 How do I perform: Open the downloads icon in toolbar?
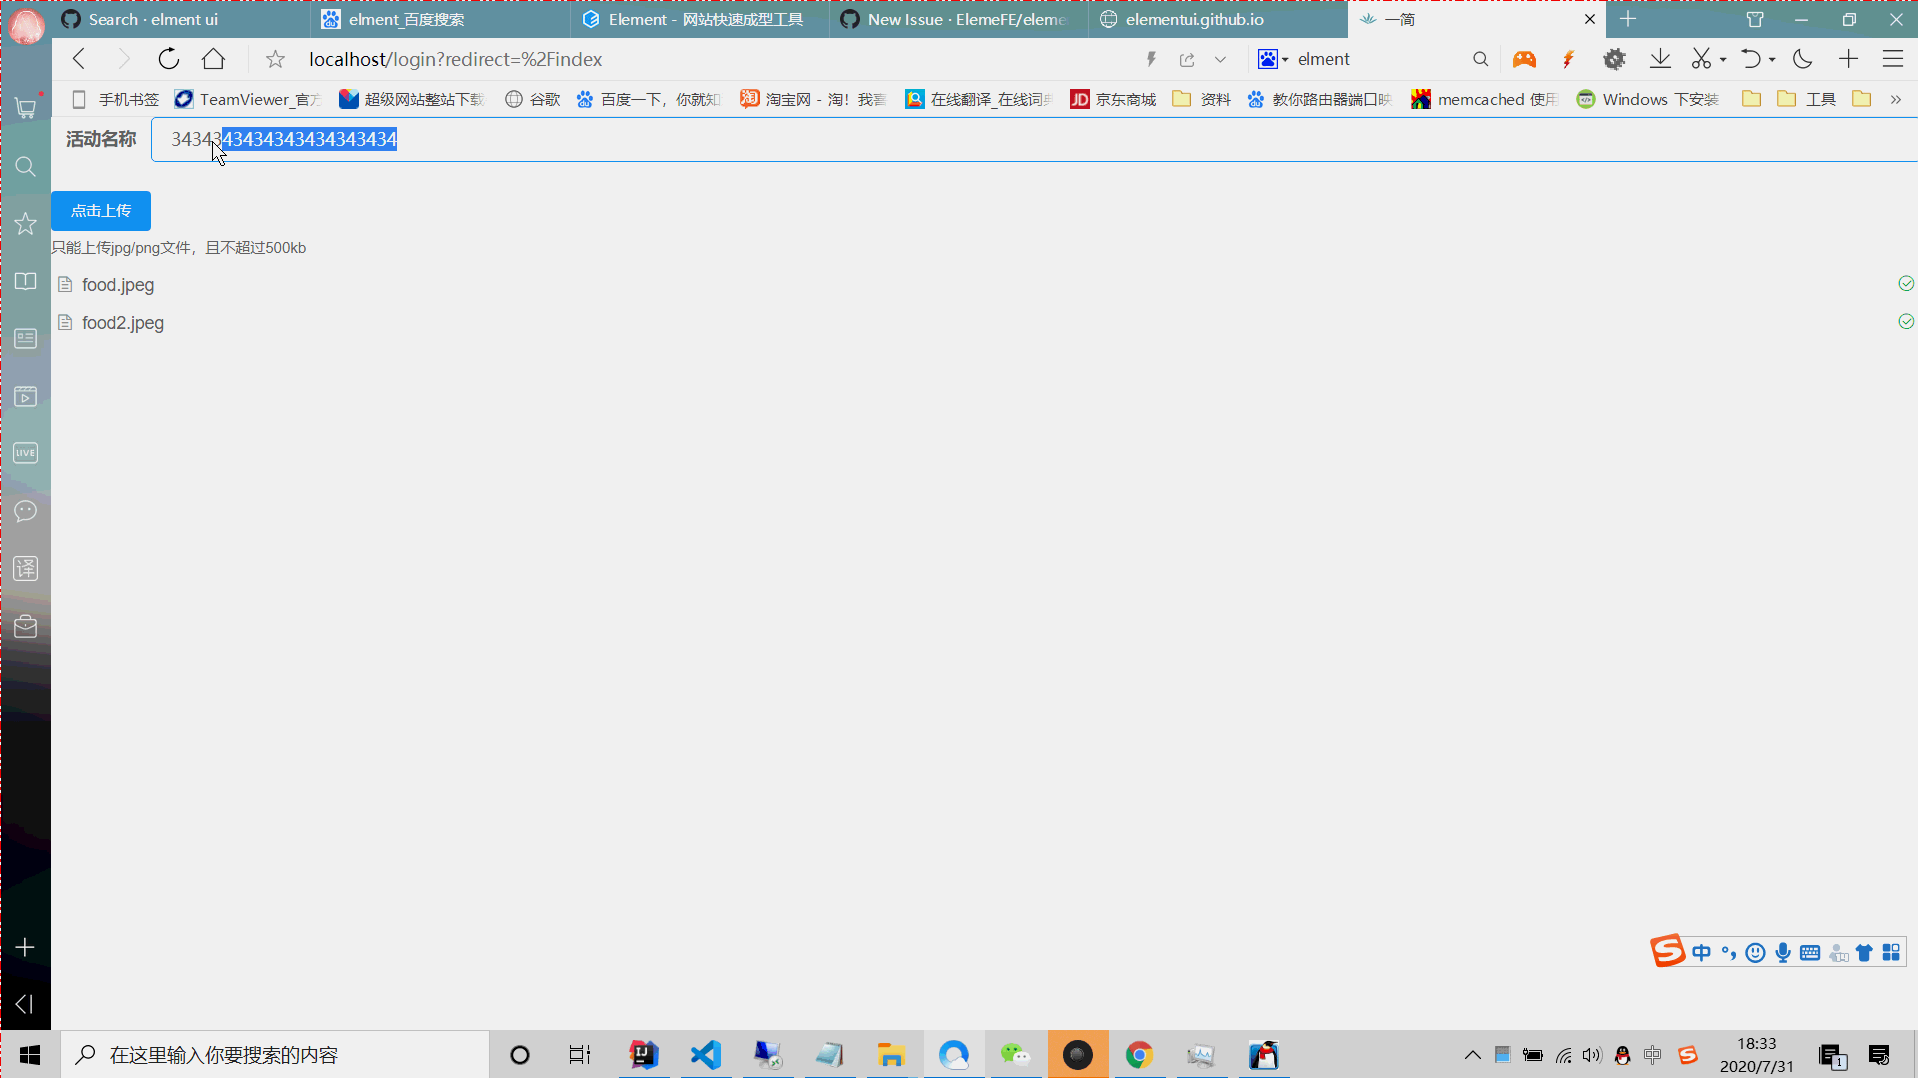[x=1660, y=59]
